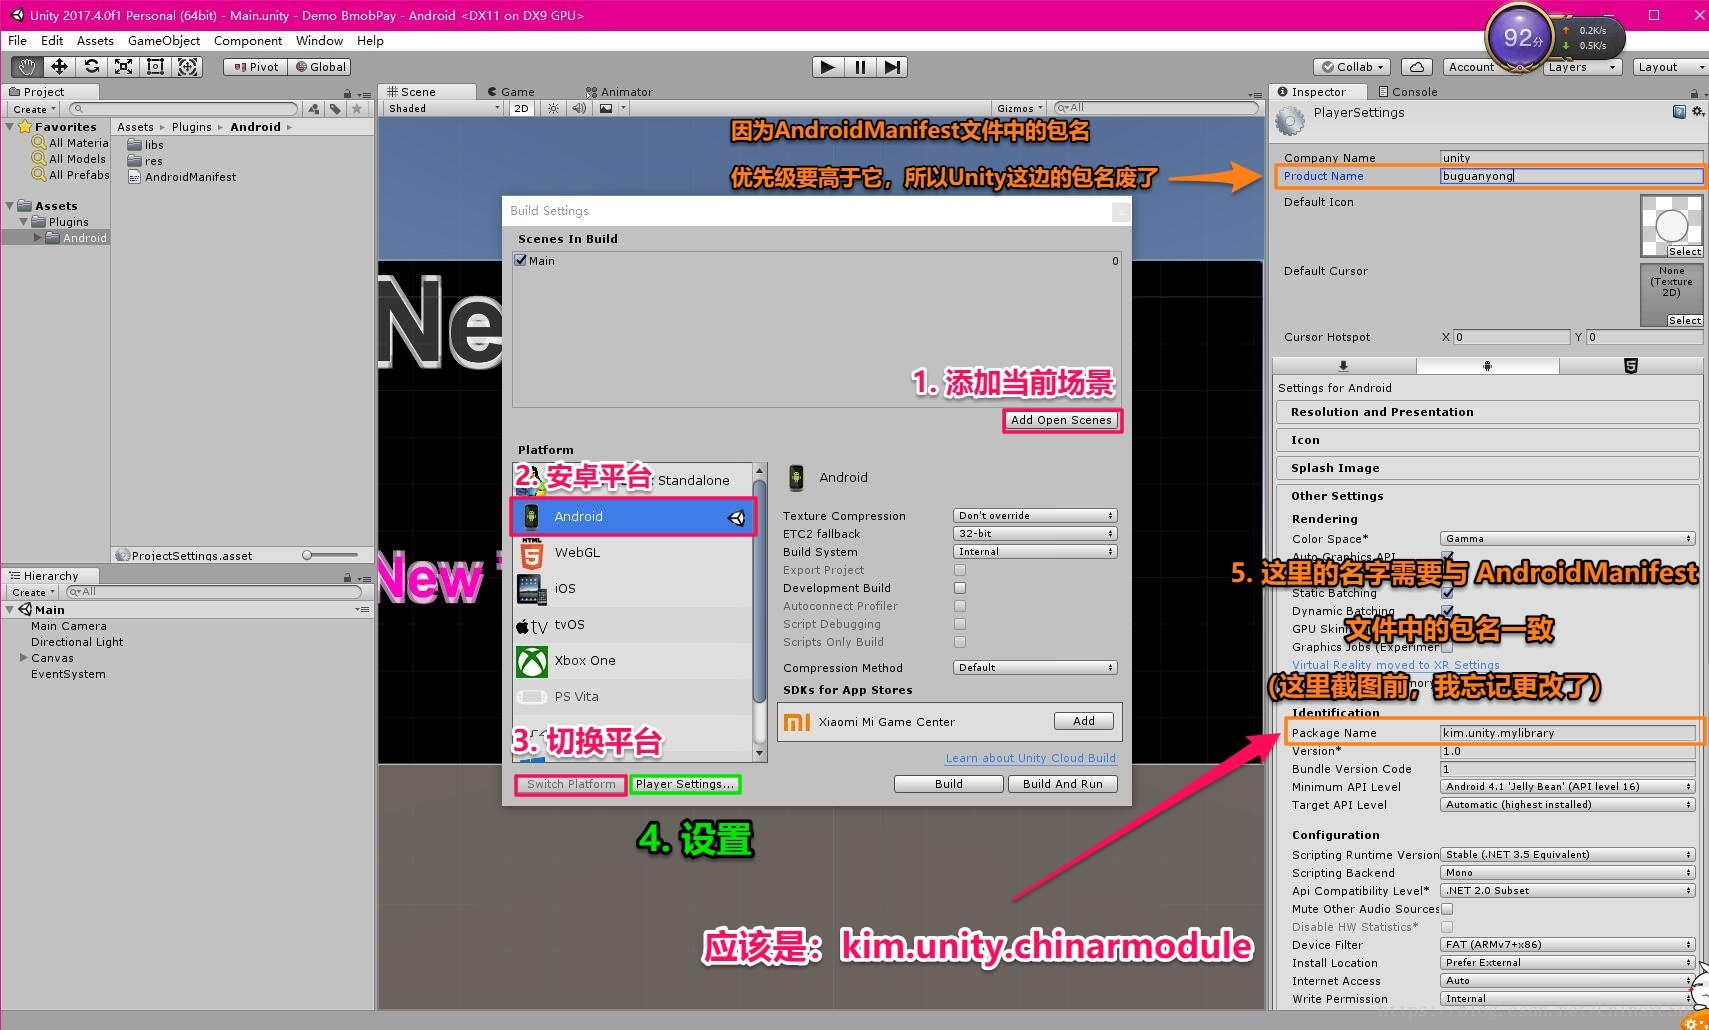Open the Component menu
The width and height of the screenshot is (1709, 1030).
[x=248, y=41]
